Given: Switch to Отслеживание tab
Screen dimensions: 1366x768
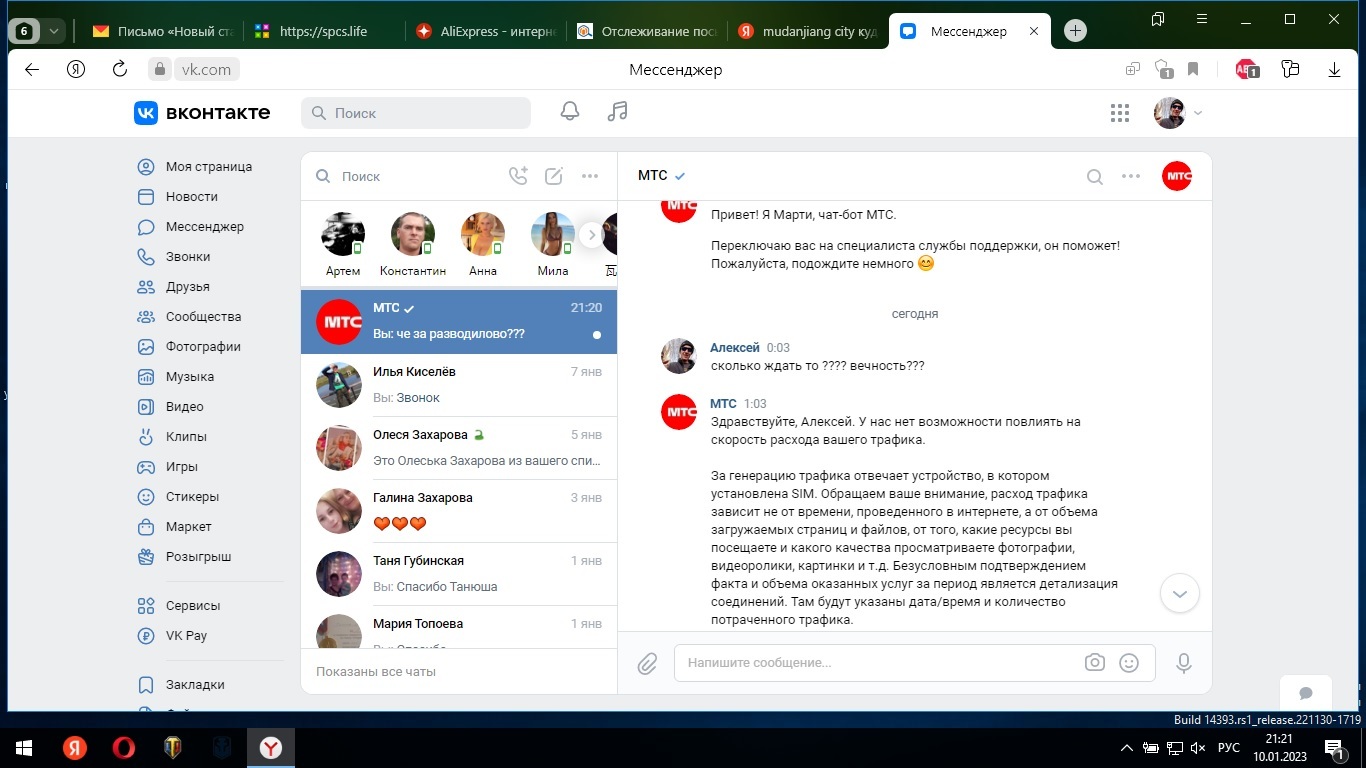Looking at the screenshot, I should click(x=647, y=31).
